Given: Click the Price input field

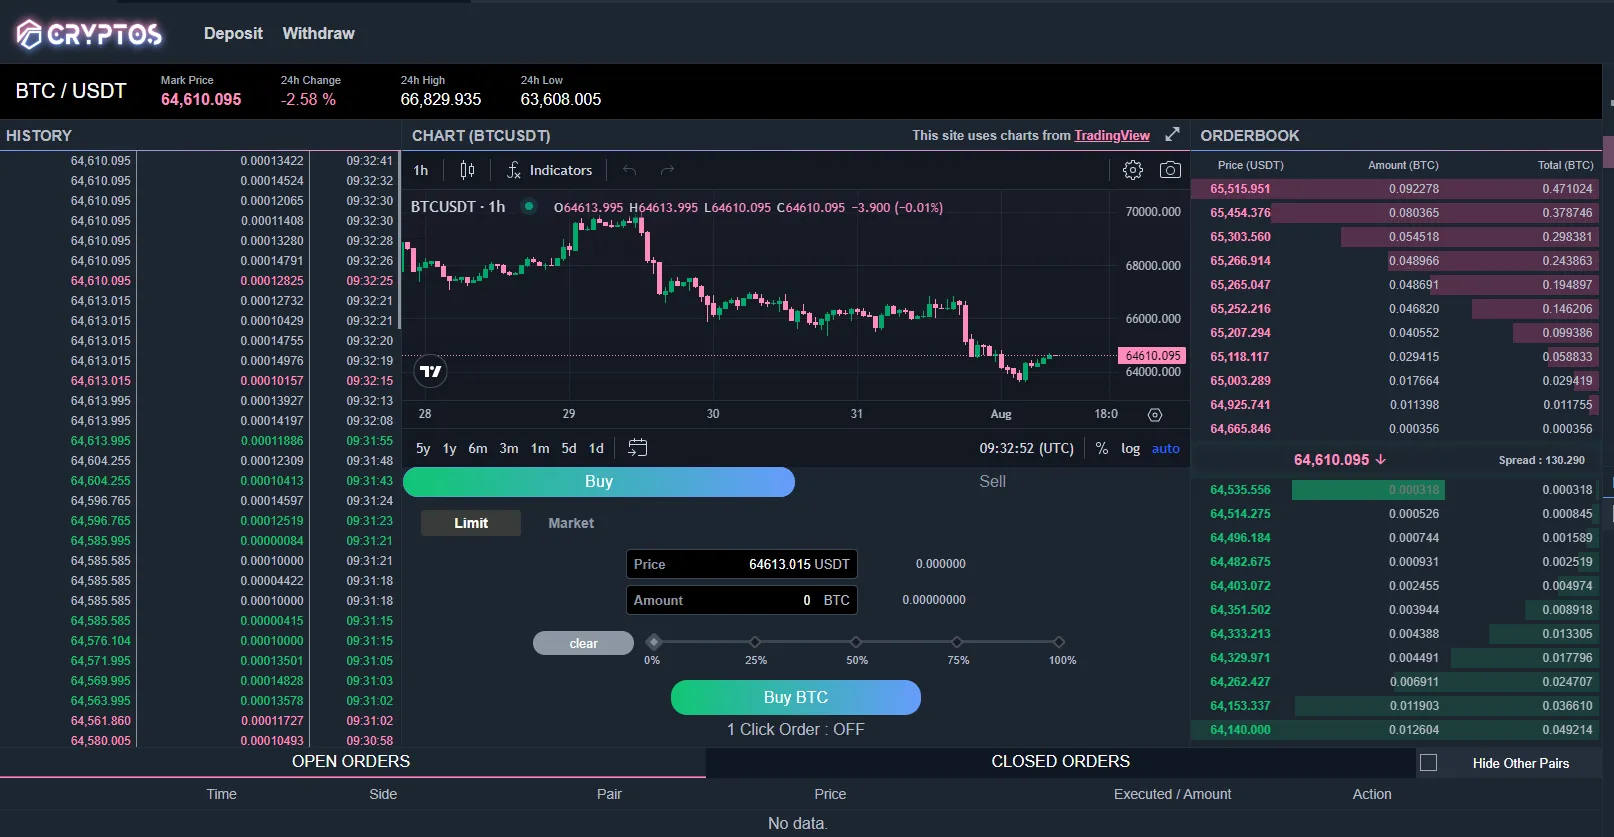Looking at the screenshot, I should (741, 564).
